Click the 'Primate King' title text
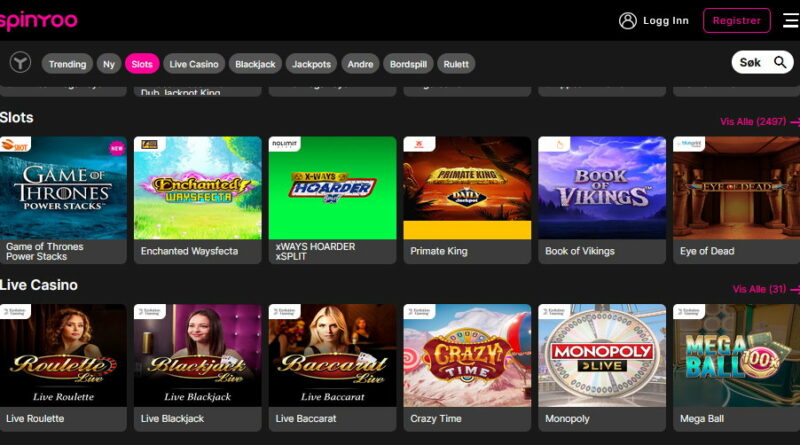 tap(439, 251)
